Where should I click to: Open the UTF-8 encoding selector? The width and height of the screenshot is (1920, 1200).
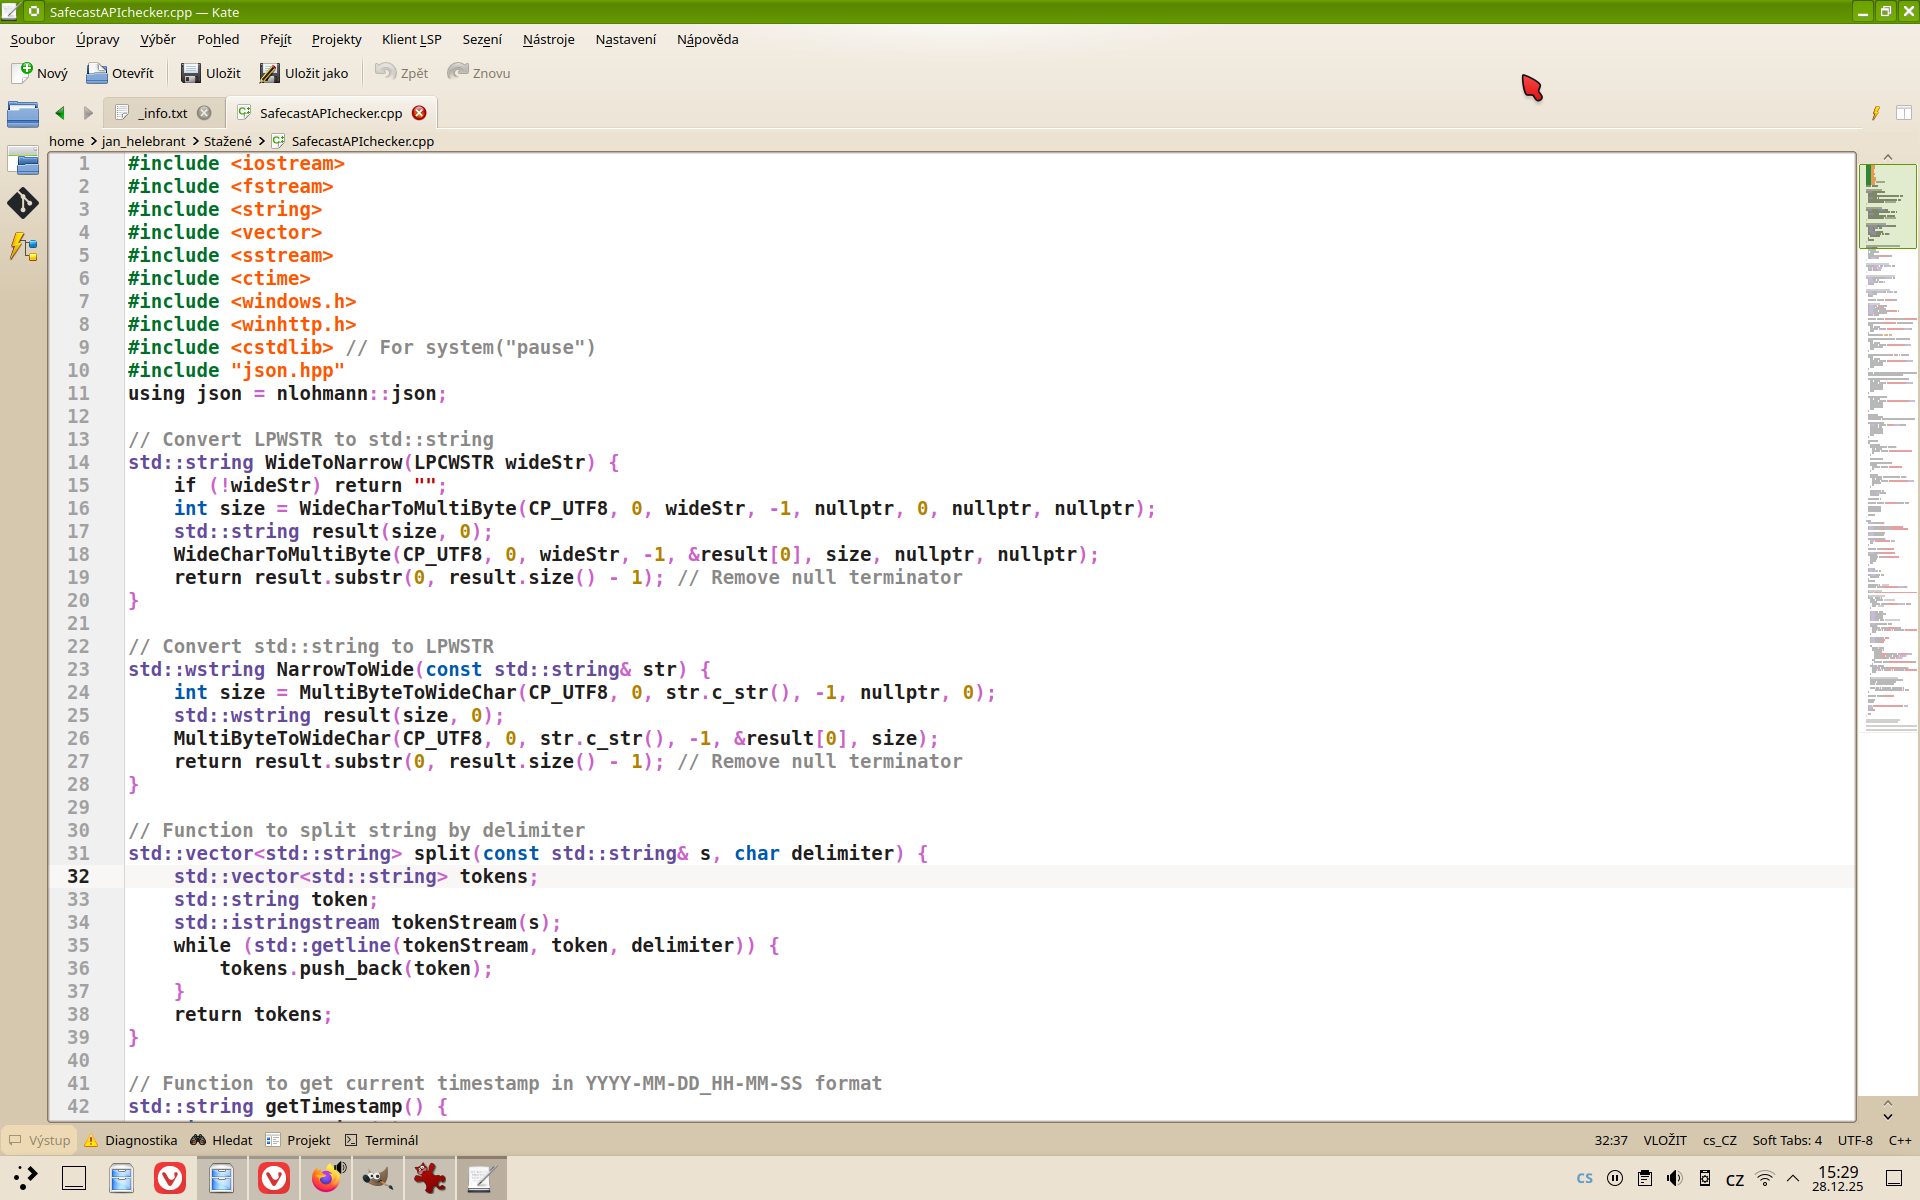pyautogui.click(x=1854, y=1140)
